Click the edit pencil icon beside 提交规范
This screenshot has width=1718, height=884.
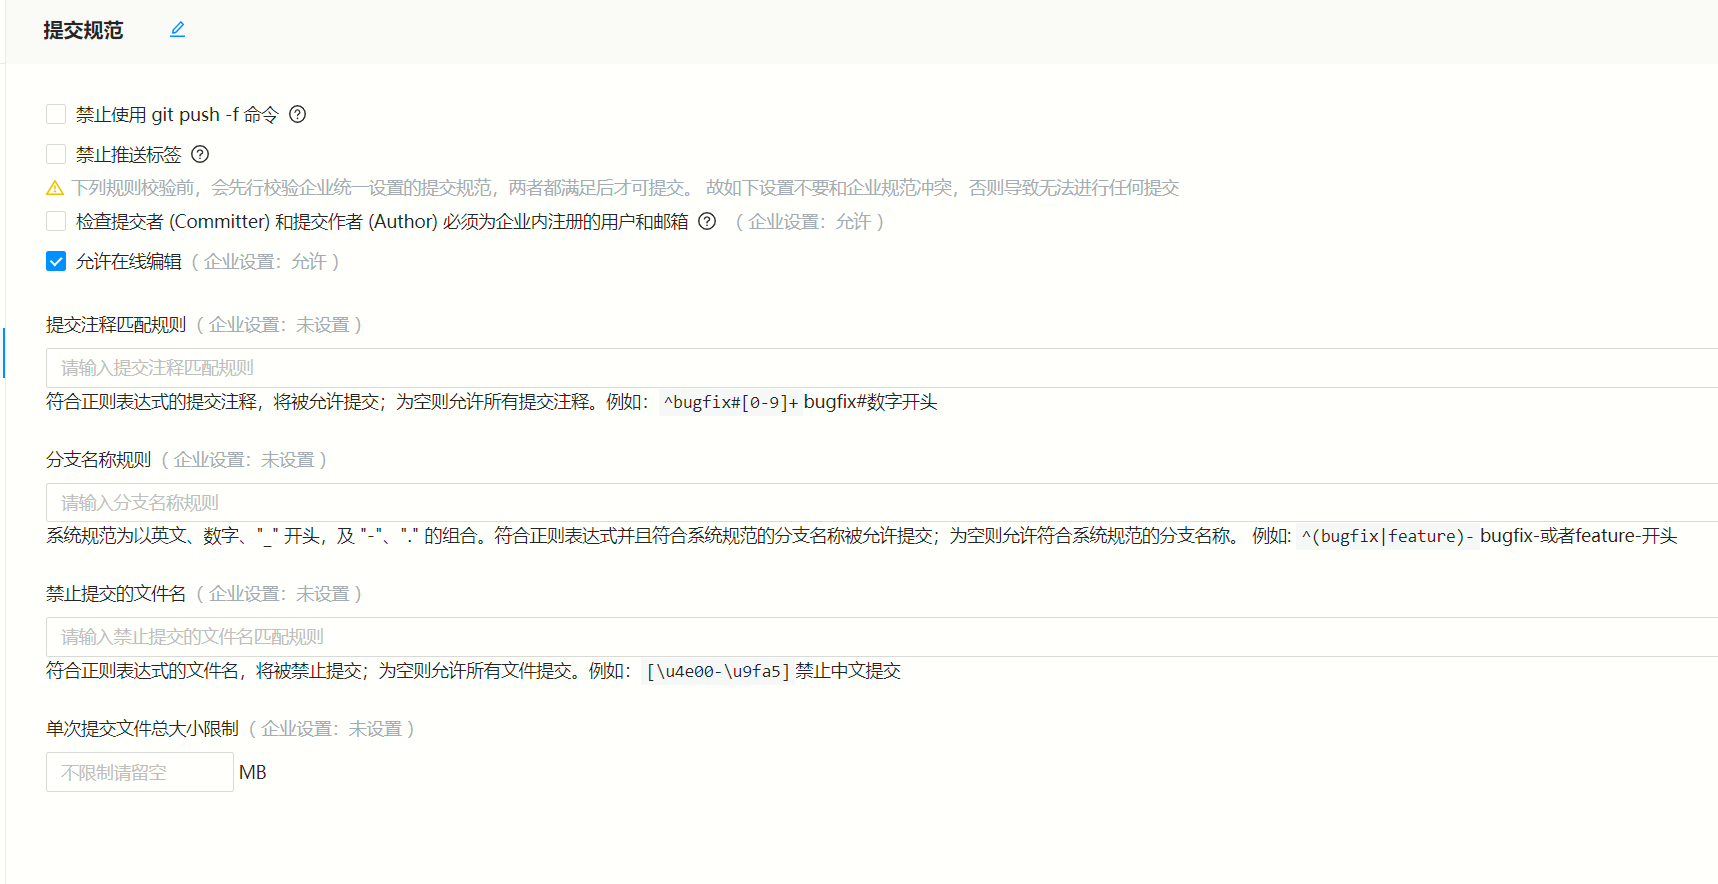point(177,30)
